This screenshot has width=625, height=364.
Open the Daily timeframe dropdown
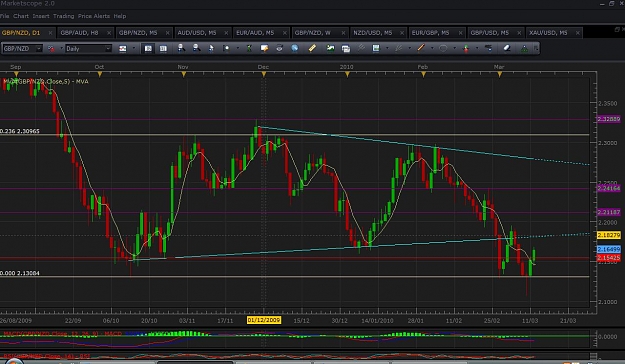tap(108, 49)
